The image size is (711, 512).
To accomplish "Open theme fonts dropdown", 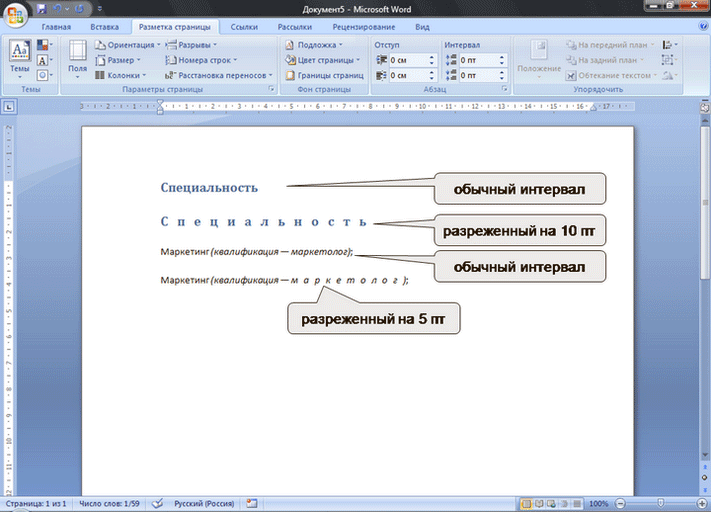I will pos(44,60).
